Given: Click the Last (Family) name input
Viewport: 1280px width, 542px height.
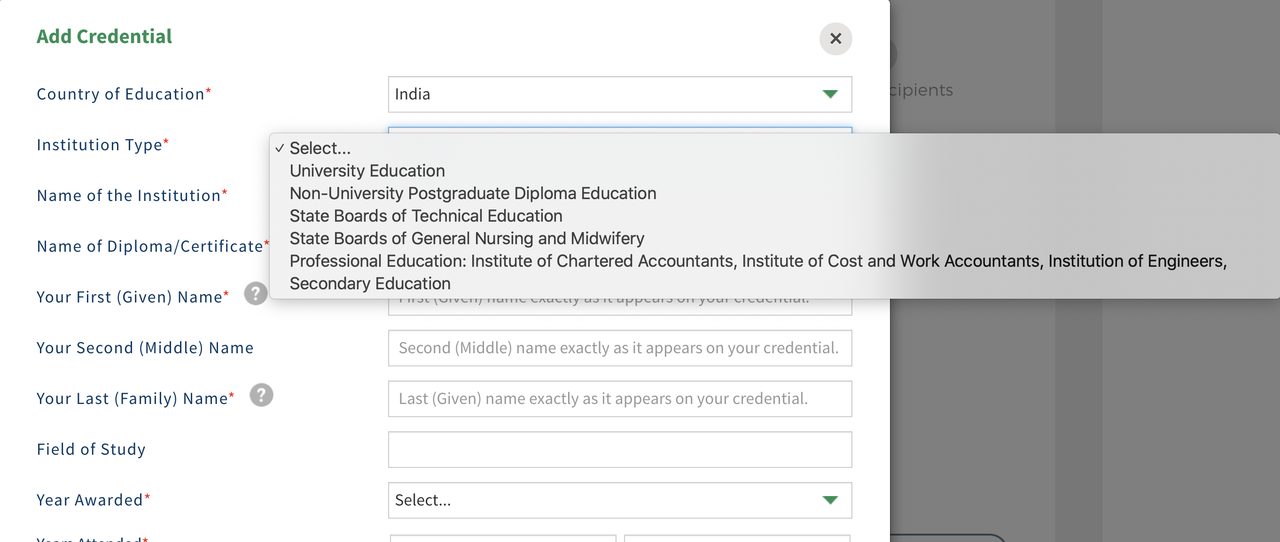Looking at the screenshot, I should (620, 398).
